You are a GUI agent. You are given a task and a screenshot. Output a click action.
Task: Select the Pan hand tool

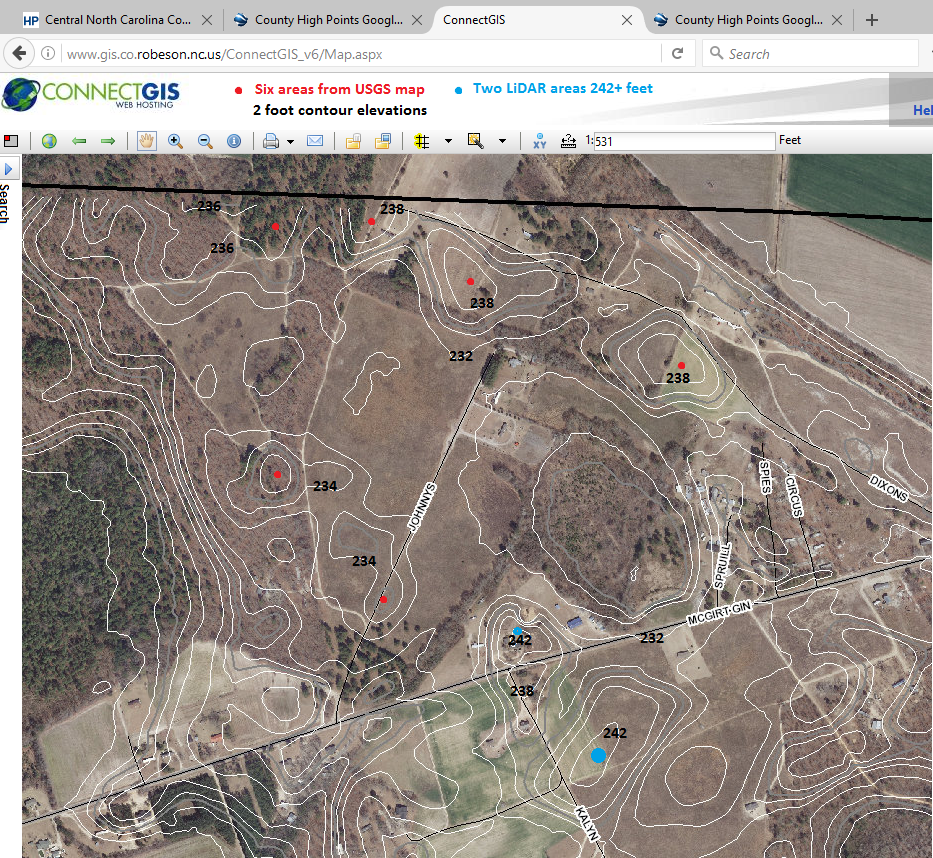[146, 141]
